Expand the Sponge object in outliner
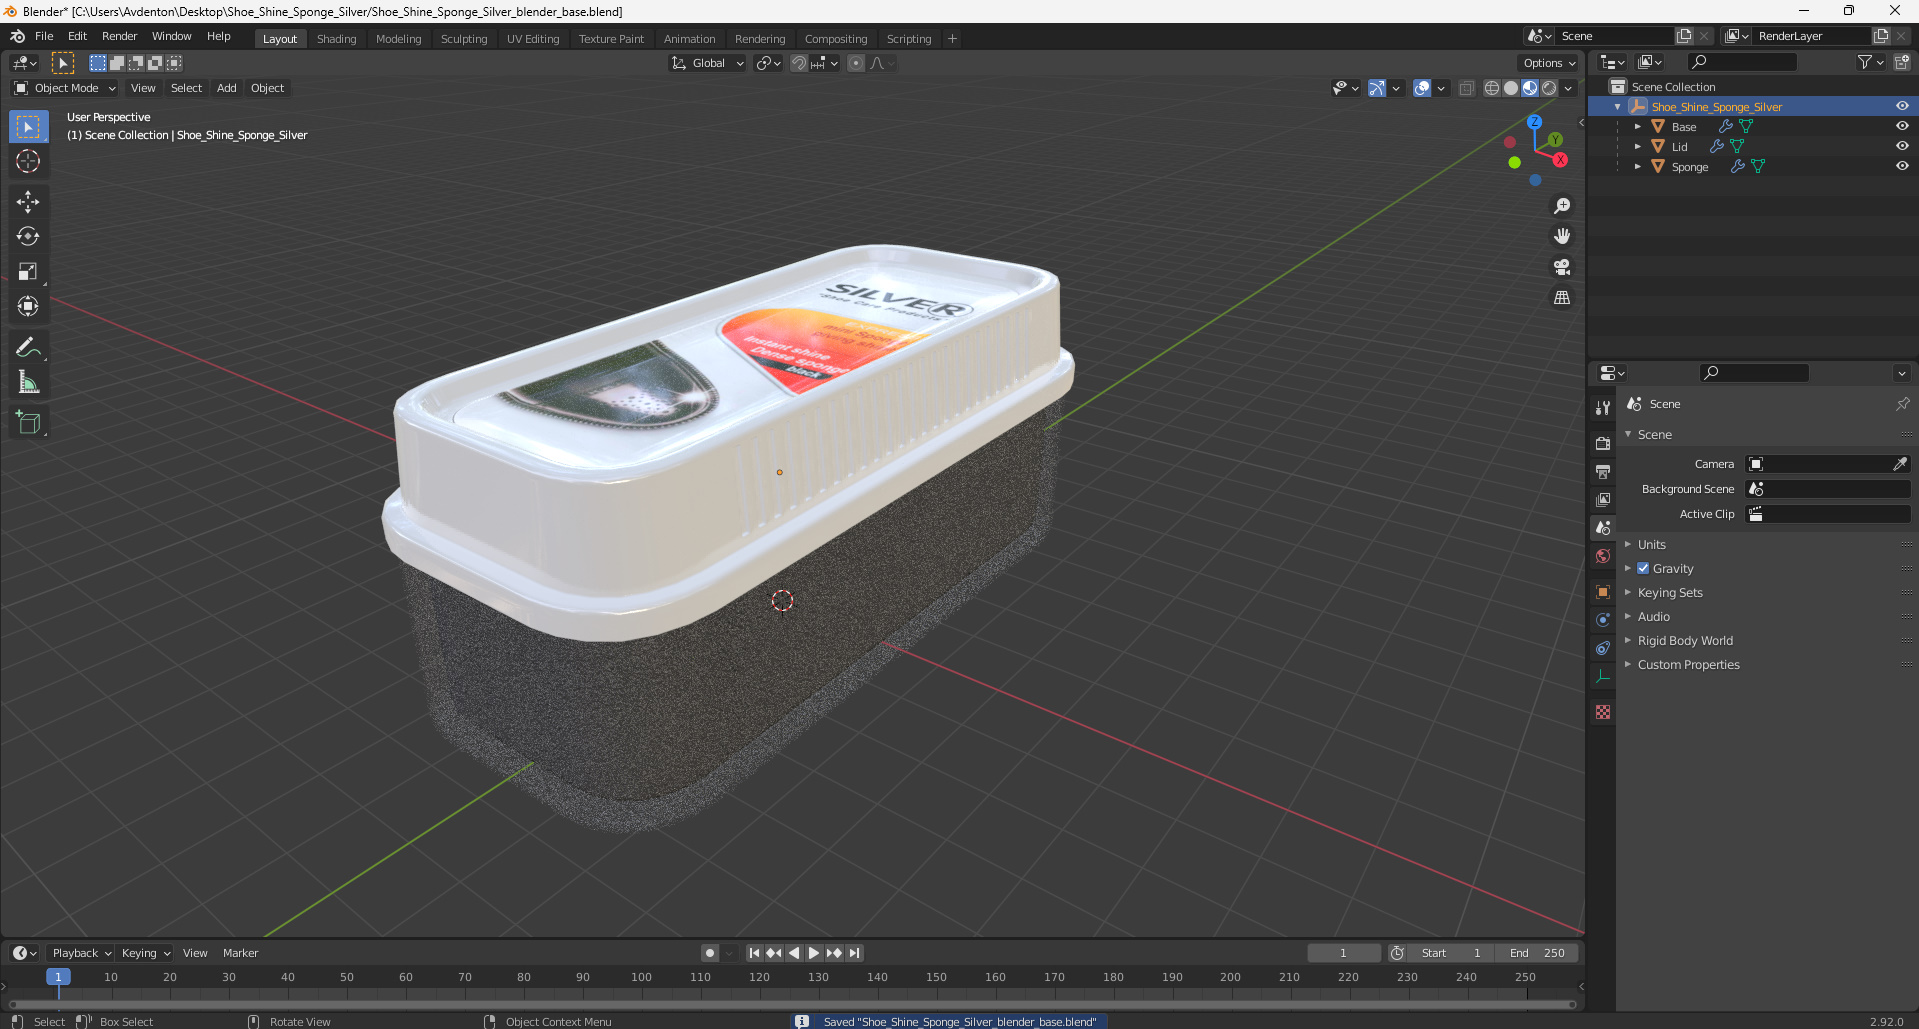 click(1637, 167)
